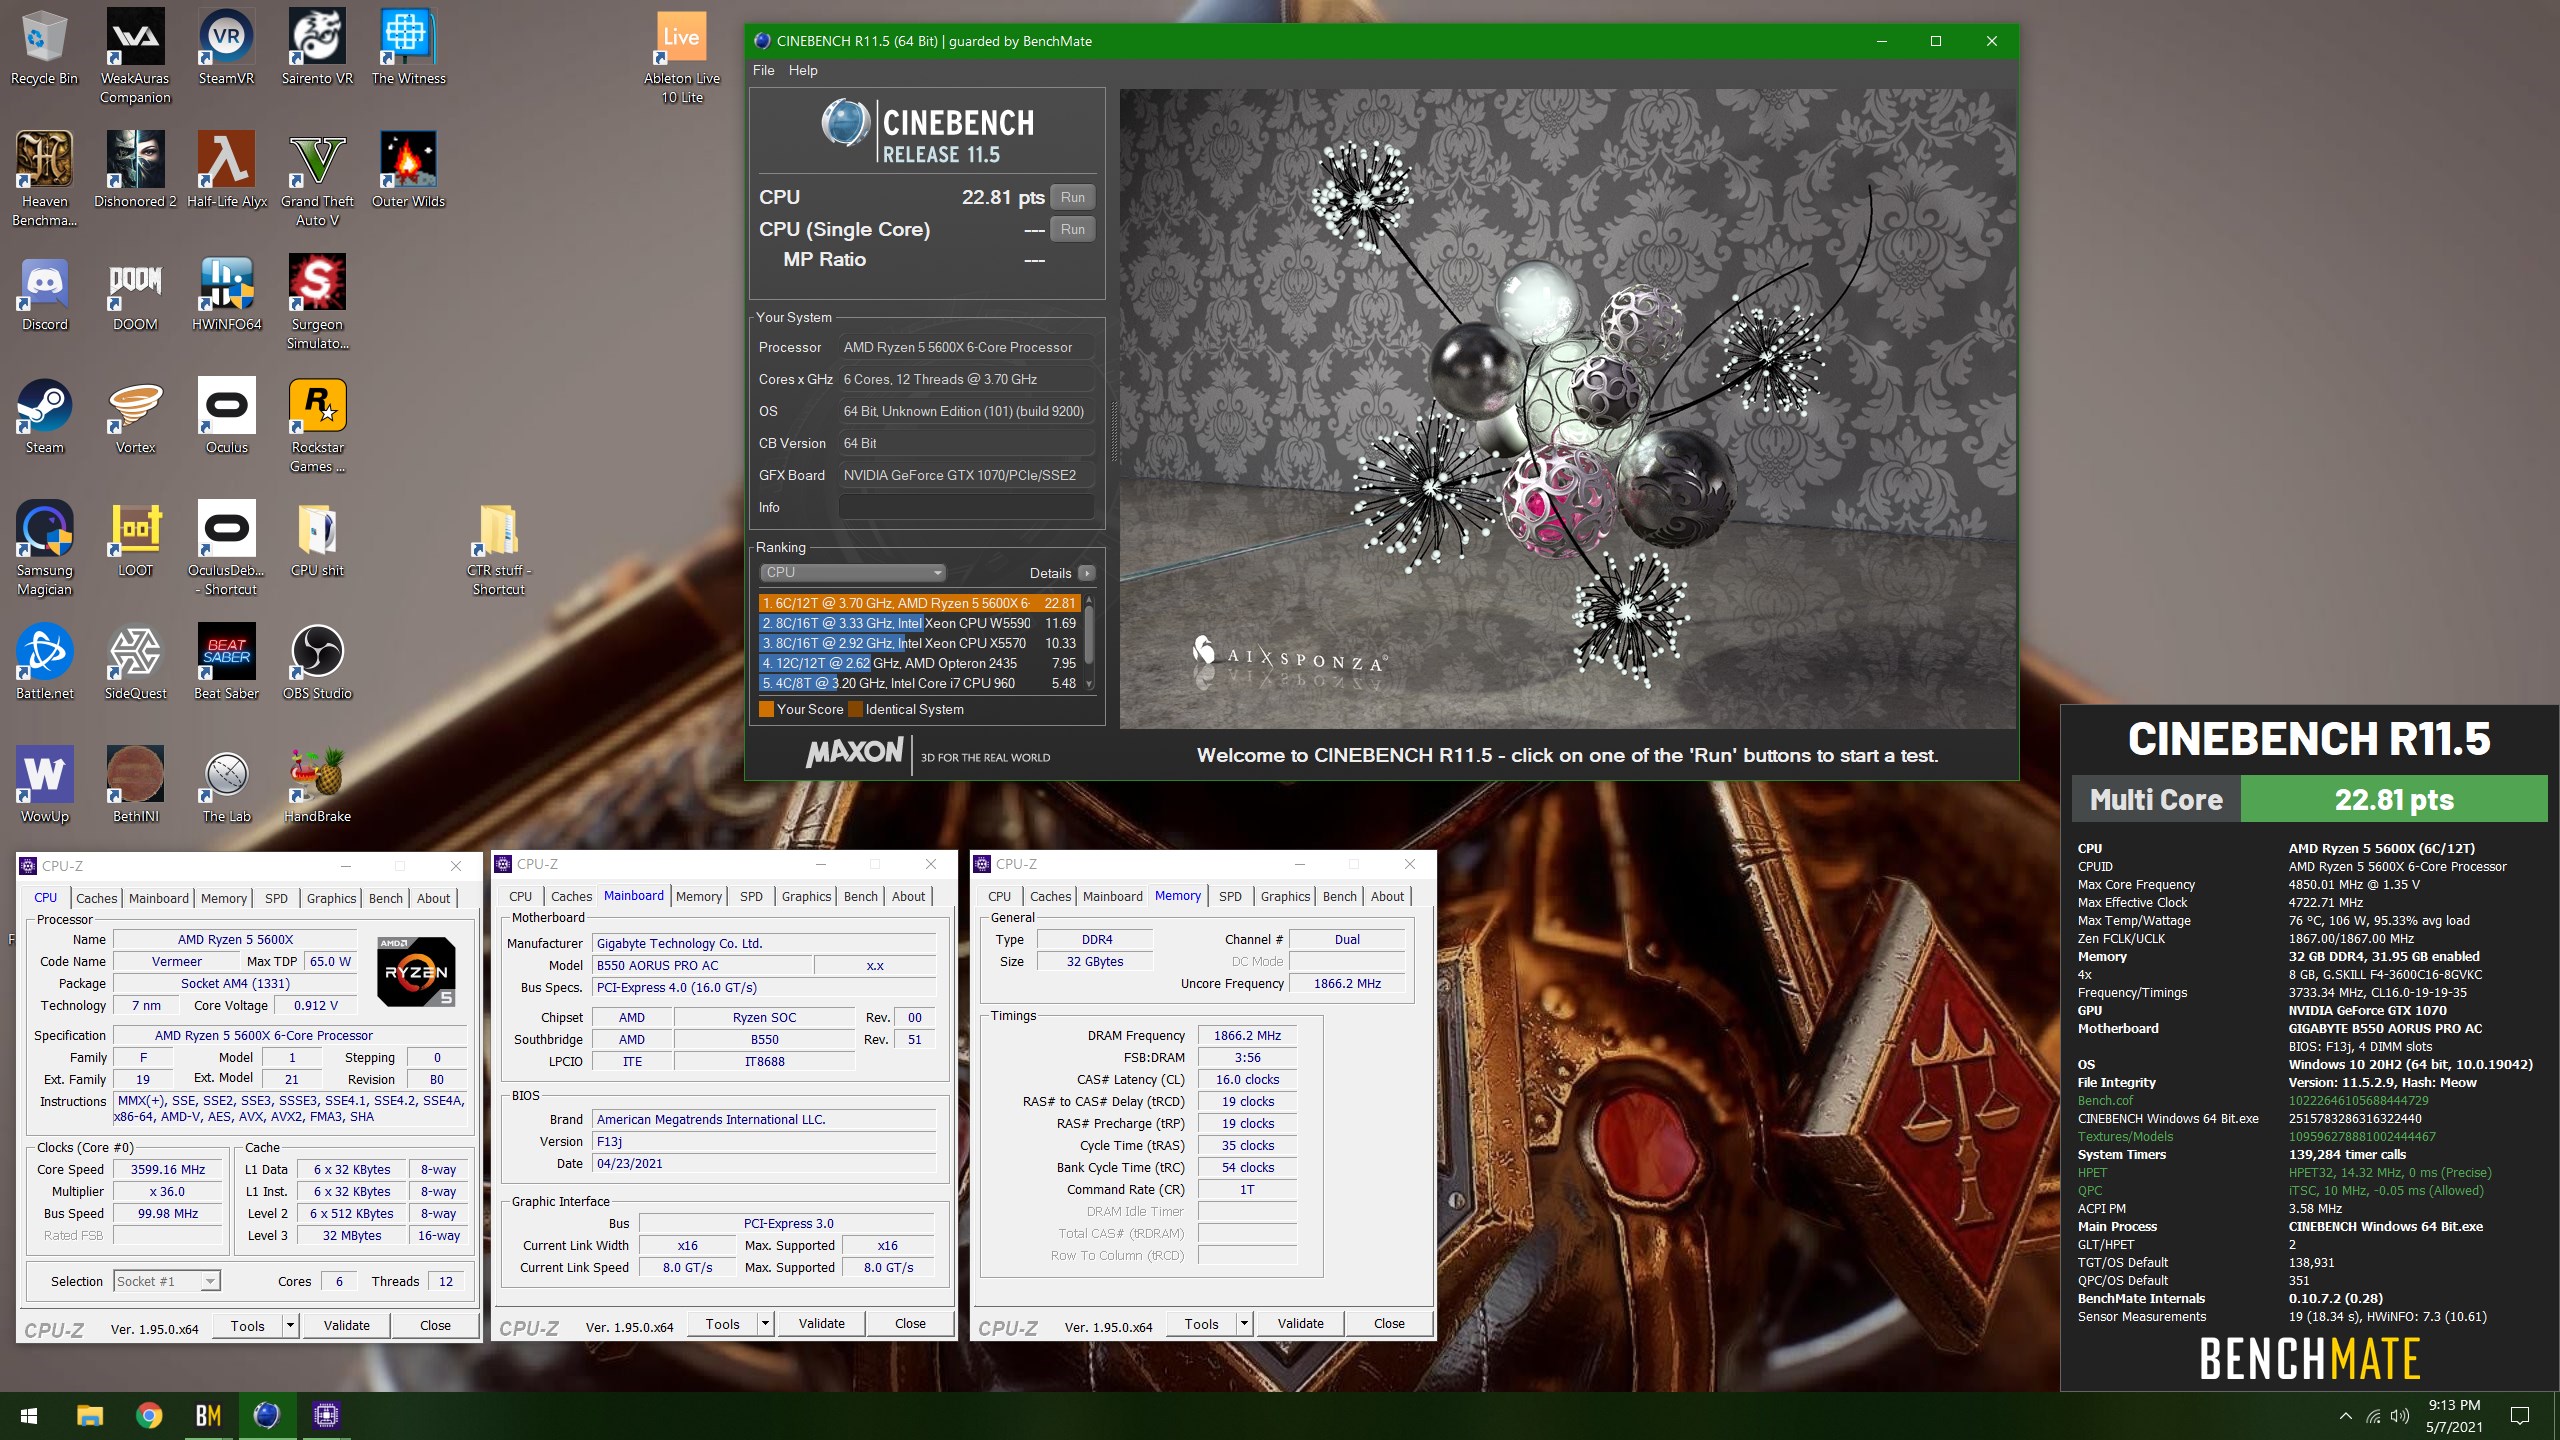Expand Tools dropdown arrow in right CPU-Z

pyautogui.click(x=1244, y=1324)
